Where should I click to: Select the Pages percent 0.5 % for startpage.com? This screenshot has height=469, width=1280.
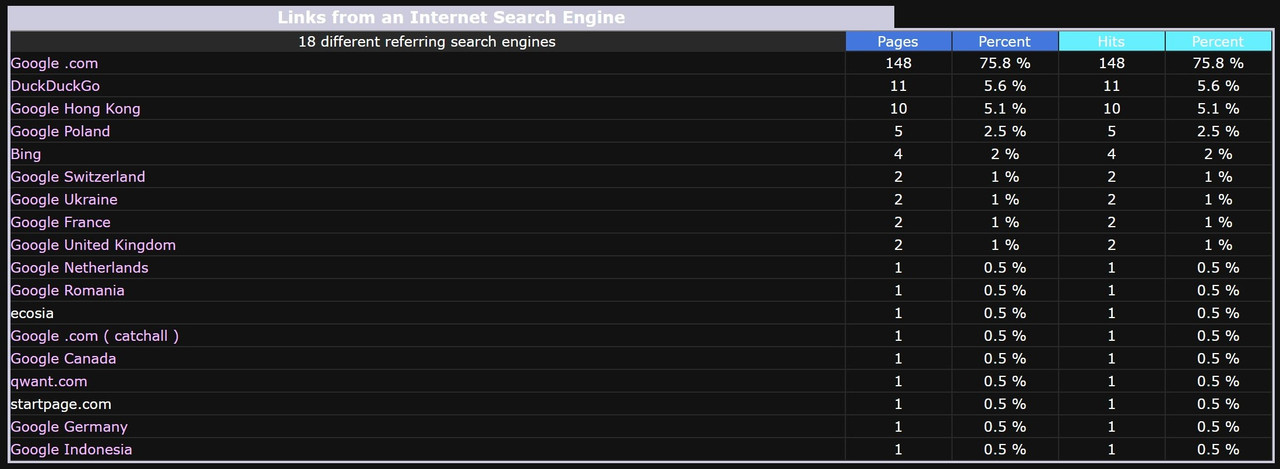1005,404
